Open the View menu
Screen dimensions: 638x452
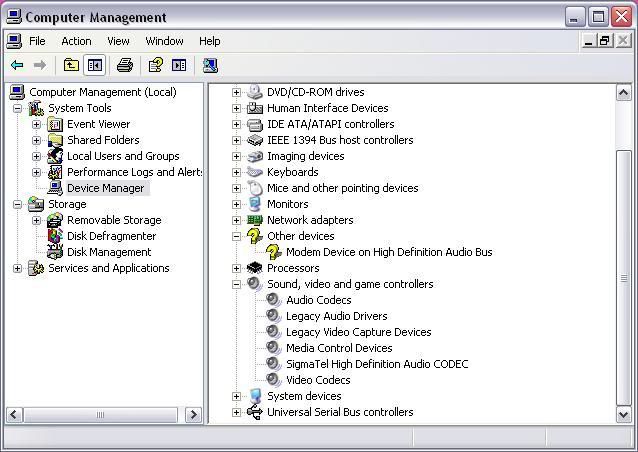click(118, 41)
